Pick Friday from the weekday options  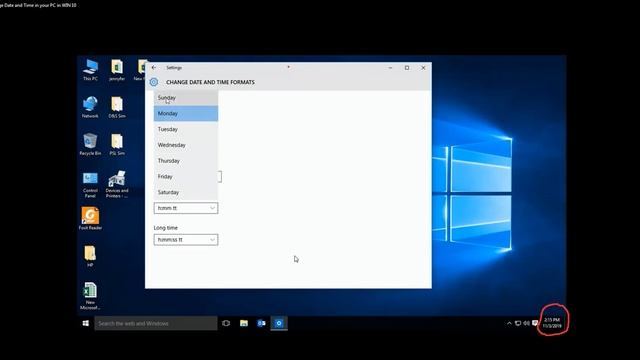pos(186,176)
